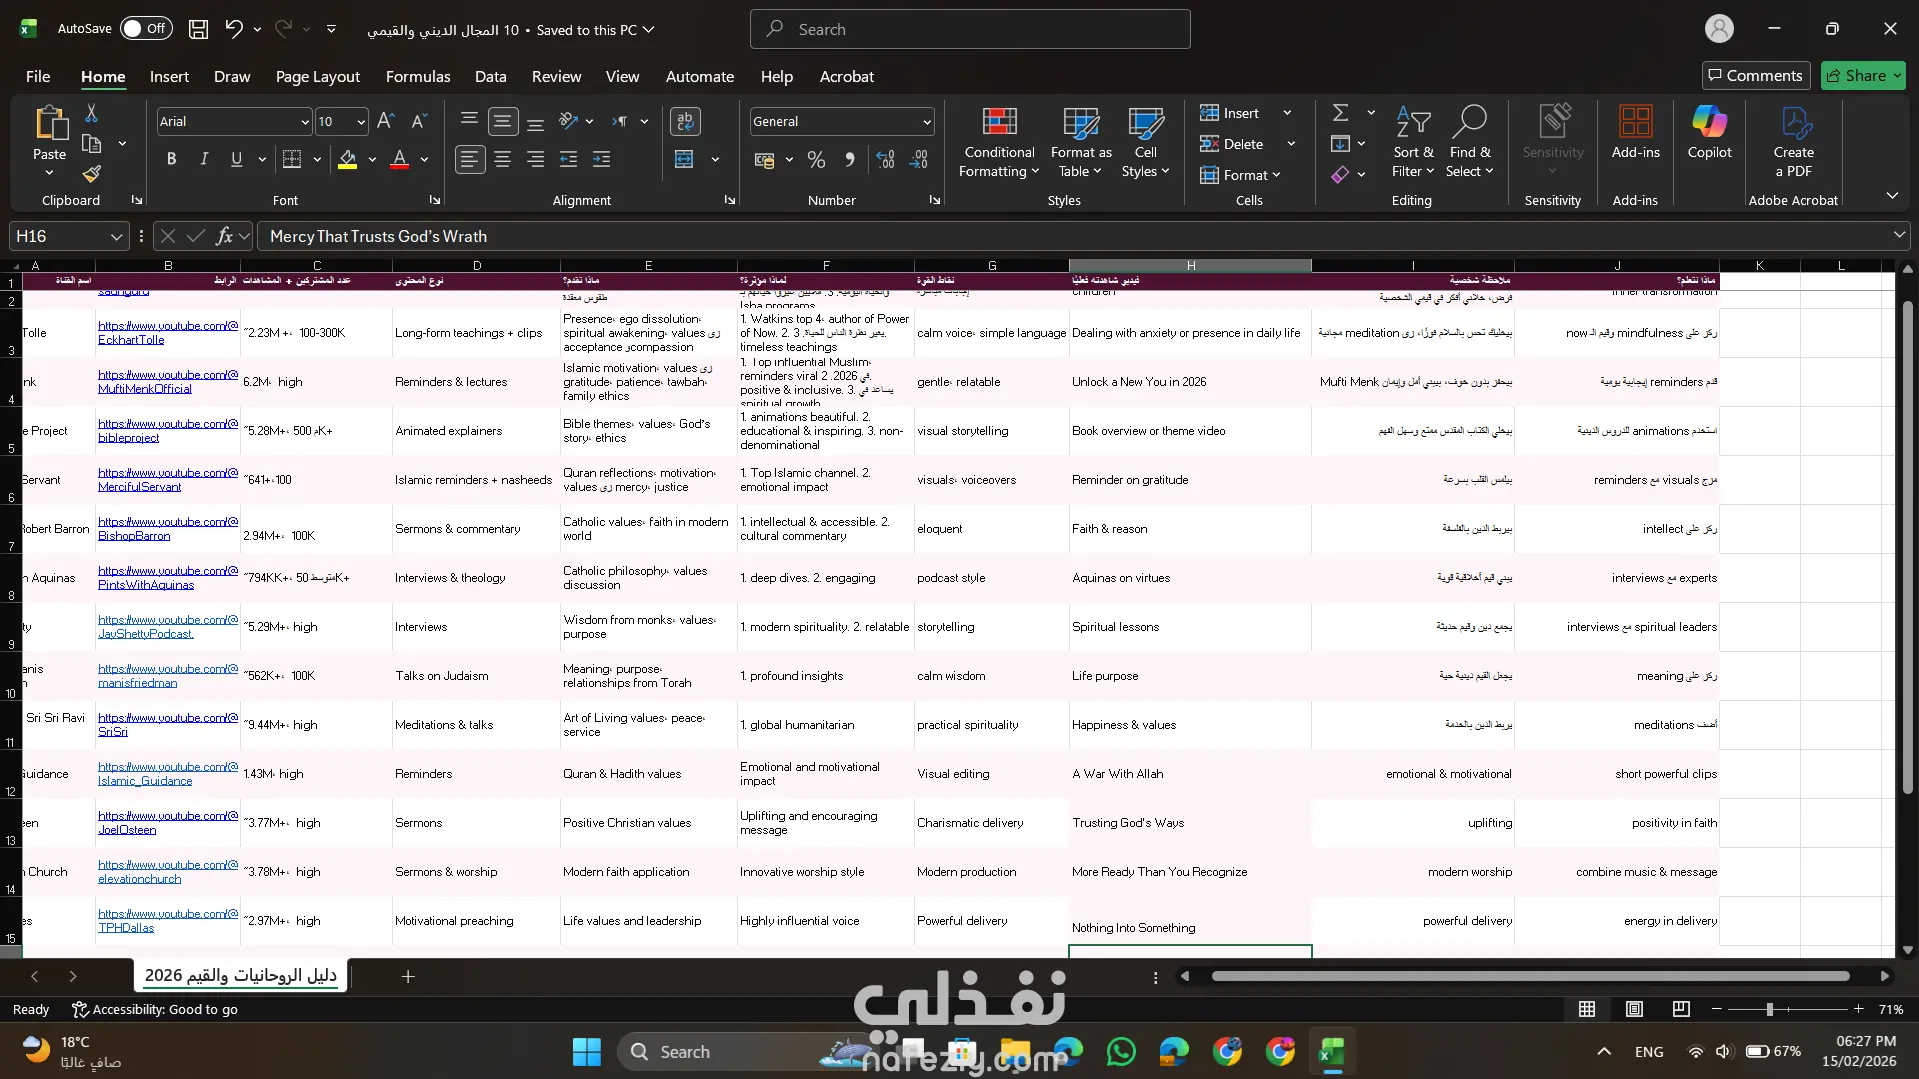Click the Increase Indent icon
The width and height of the screenshot is (1919, 1079).
pyautogui.click(x=601, y=159)
